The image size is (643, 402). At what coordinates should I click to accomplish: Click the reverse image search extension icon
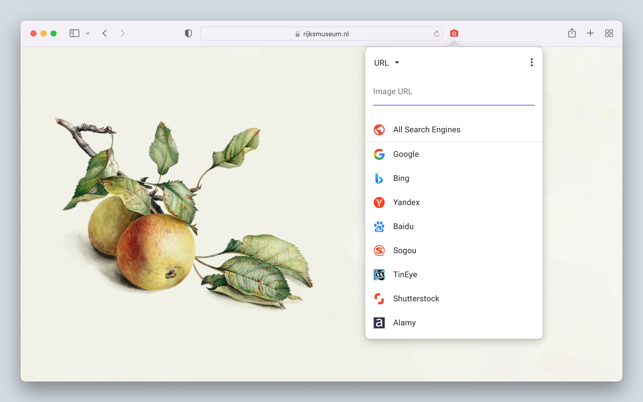[x=454, y=33]
